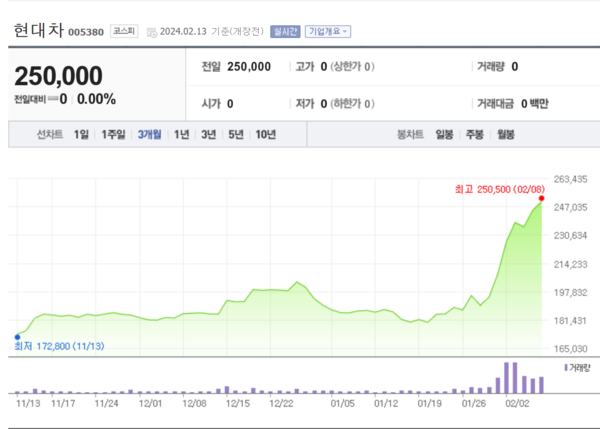Screen dimensions: 600x429
Task: Switch to 일봉 daily candle chart
Action: (444, 135)
